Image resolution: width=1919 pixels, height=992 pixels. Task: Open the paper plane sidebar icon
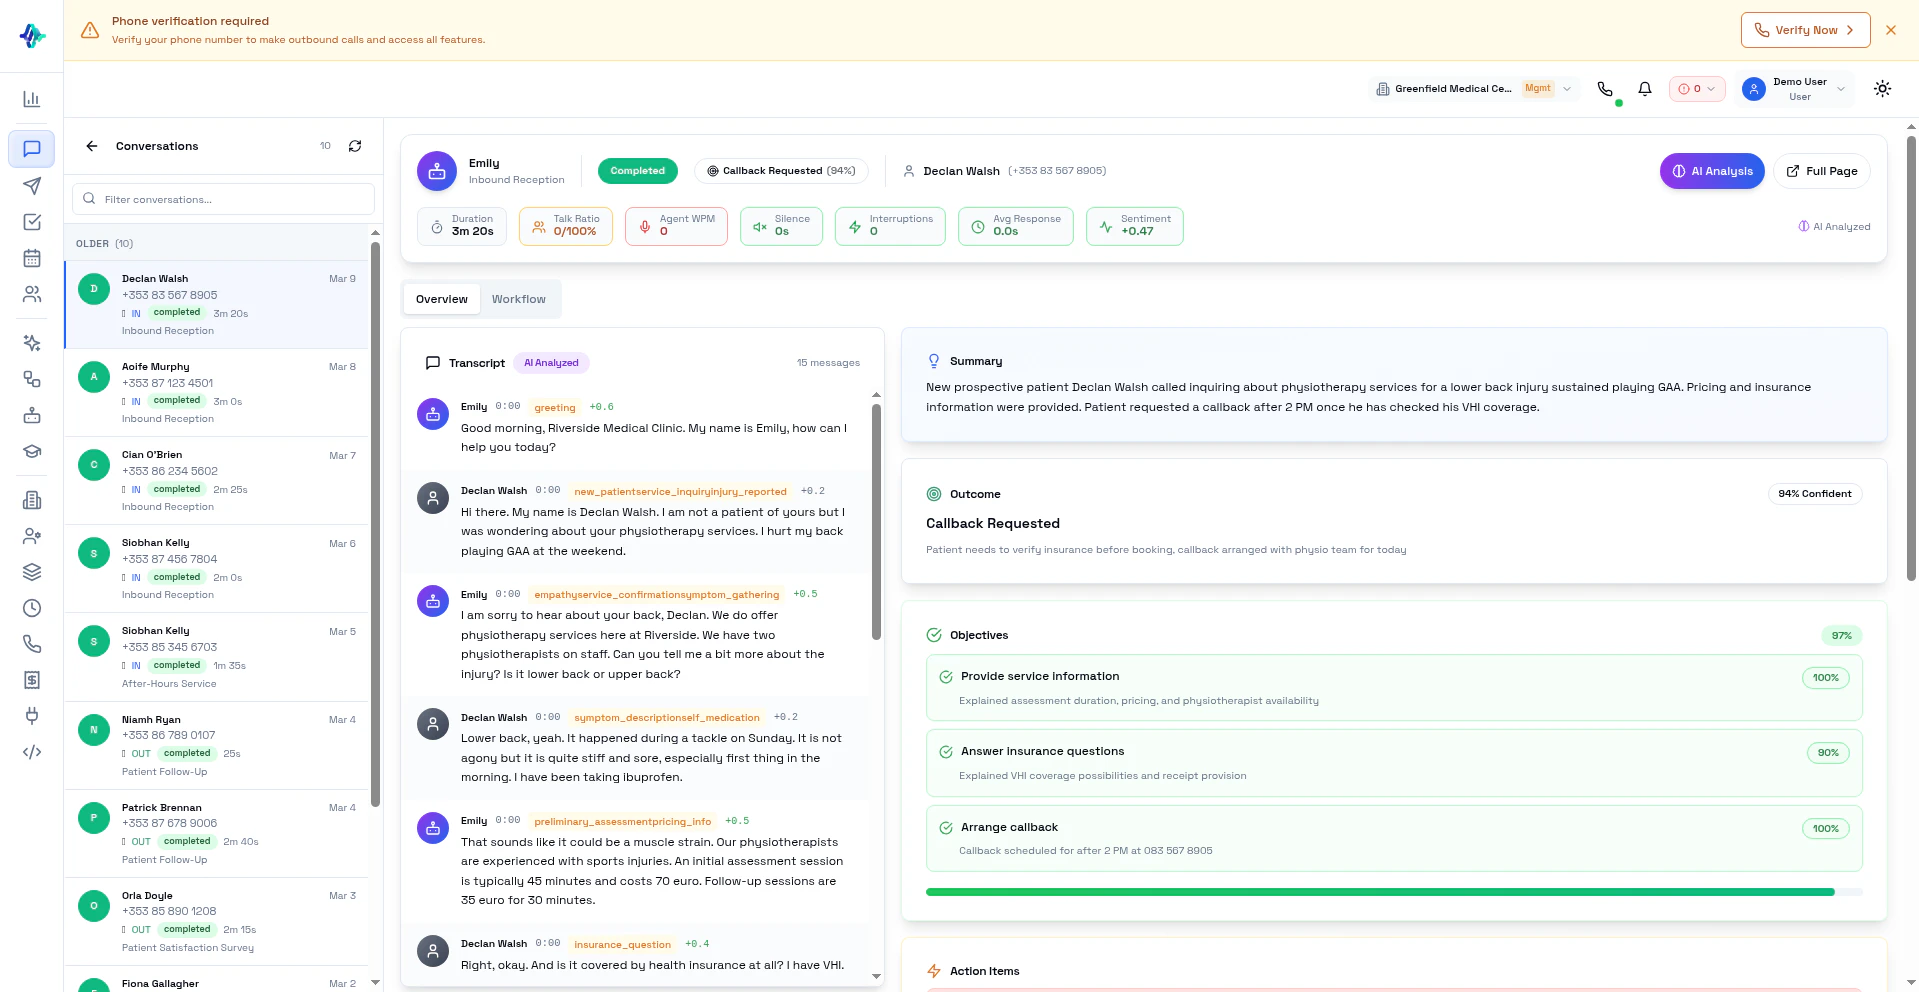coord(32,186)
